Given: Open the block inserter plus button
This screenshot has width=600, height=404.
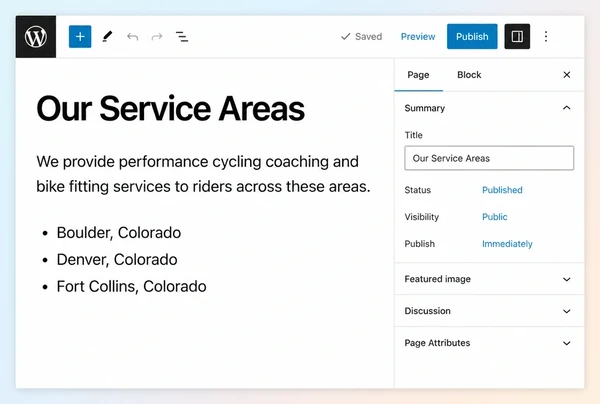Looking at the screenshot, I should (80, 37).
